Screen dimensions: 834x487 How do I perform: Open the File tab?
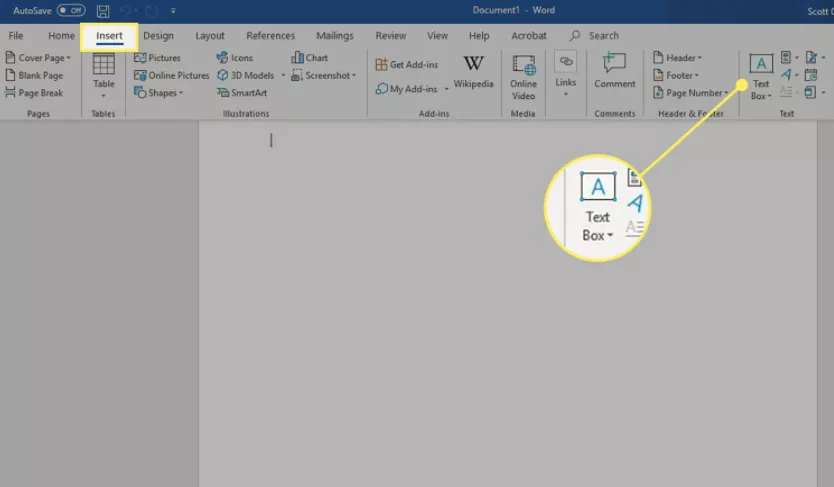[x=16, y=36]
